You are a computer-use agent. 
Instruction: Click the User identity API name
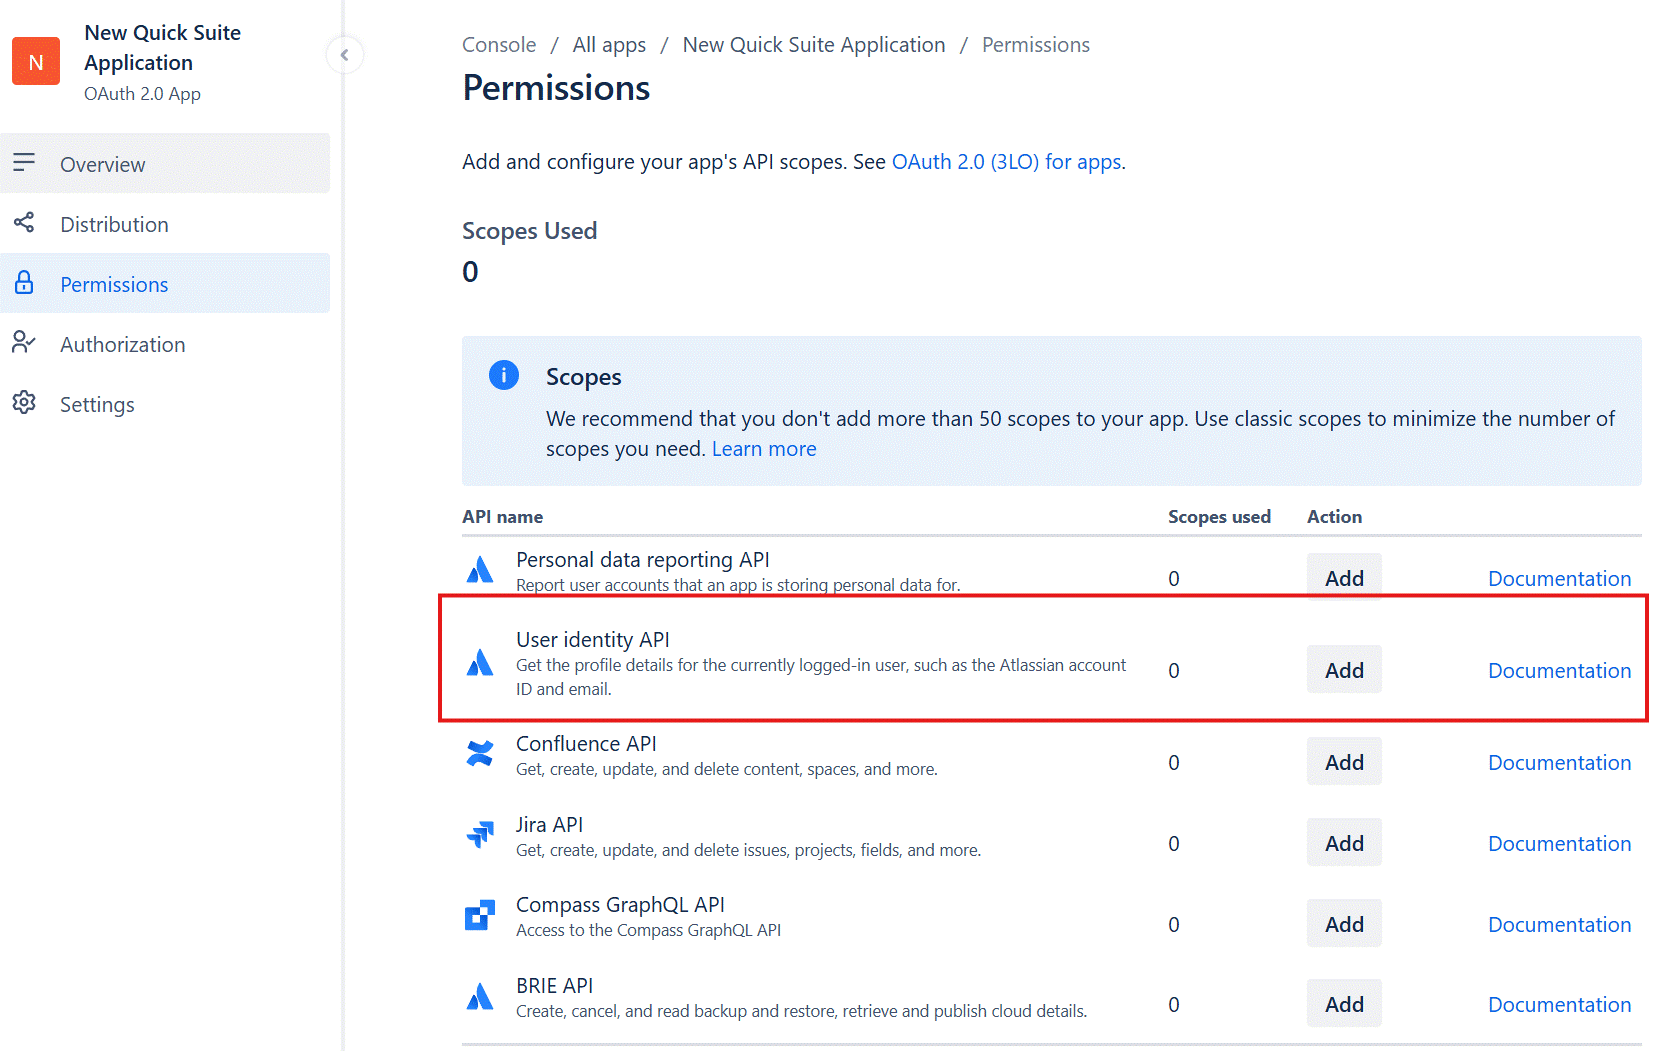(592, 640)
